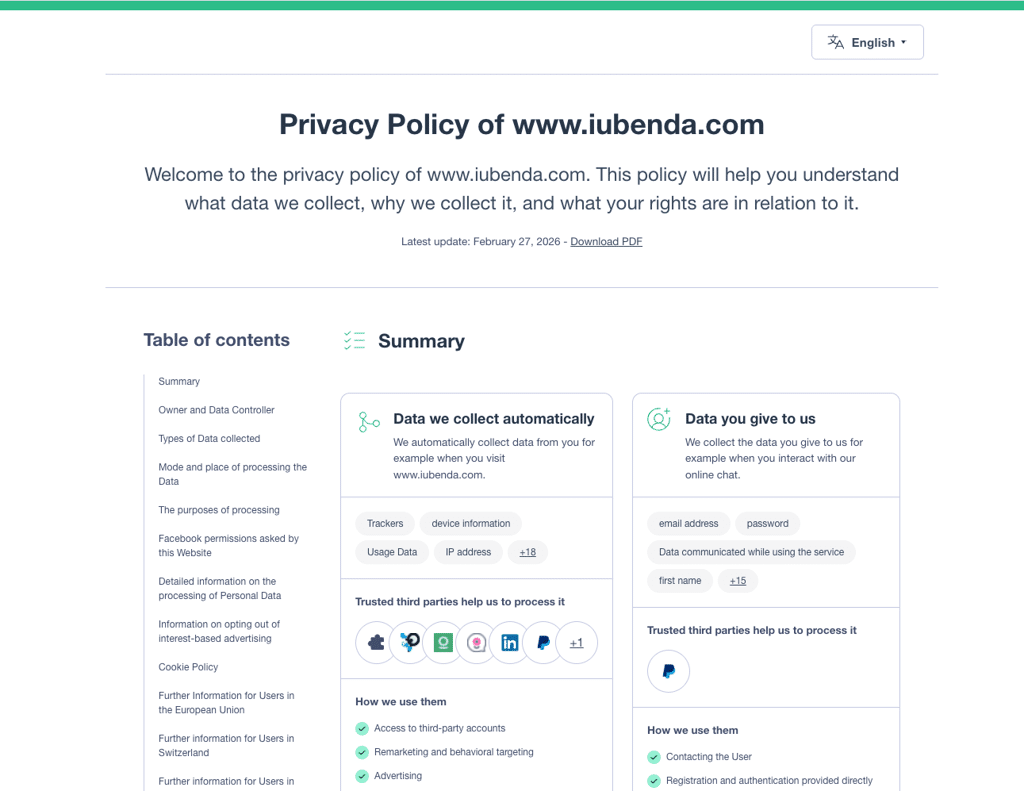Click the translation icon beside English
Screen dimensions: 1024x791
pyautogui.click(x=835, y=42)
